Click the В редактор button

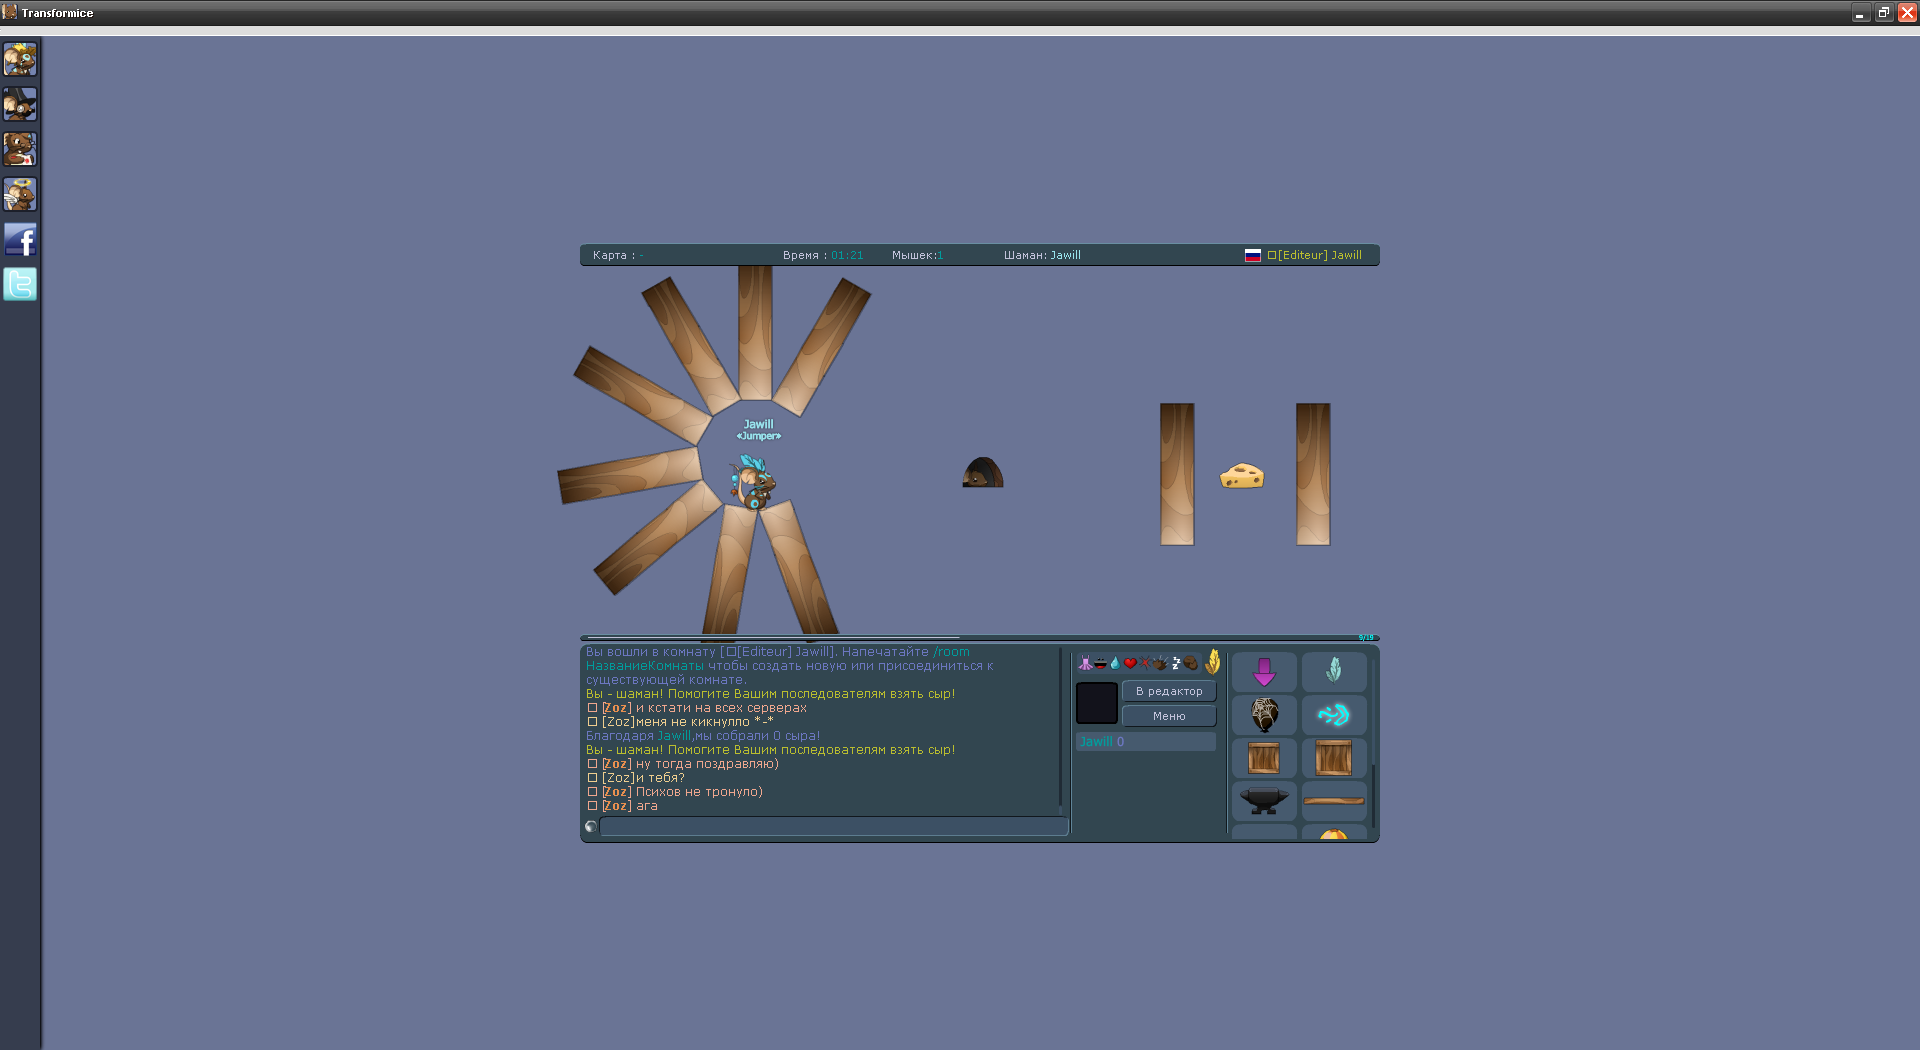pos(1169,691)
